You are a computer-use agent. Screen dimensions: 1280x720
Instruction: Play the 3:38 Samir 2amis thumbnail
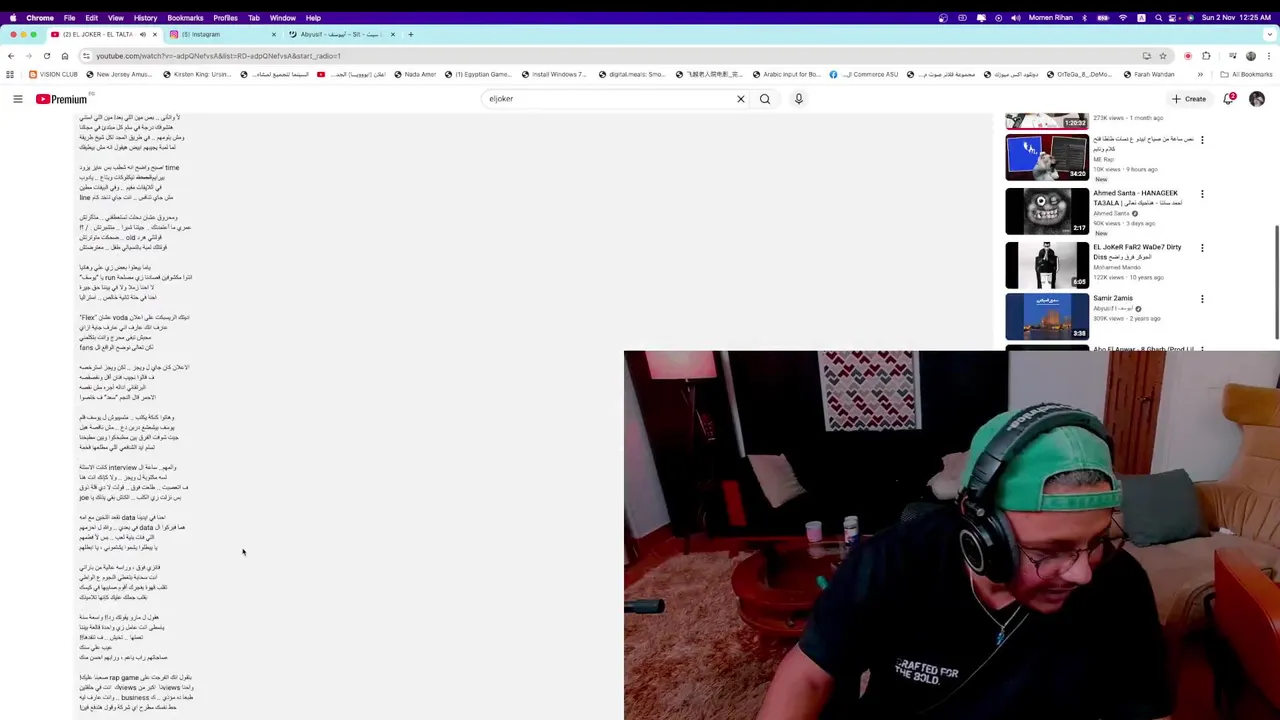[1047, 316]
